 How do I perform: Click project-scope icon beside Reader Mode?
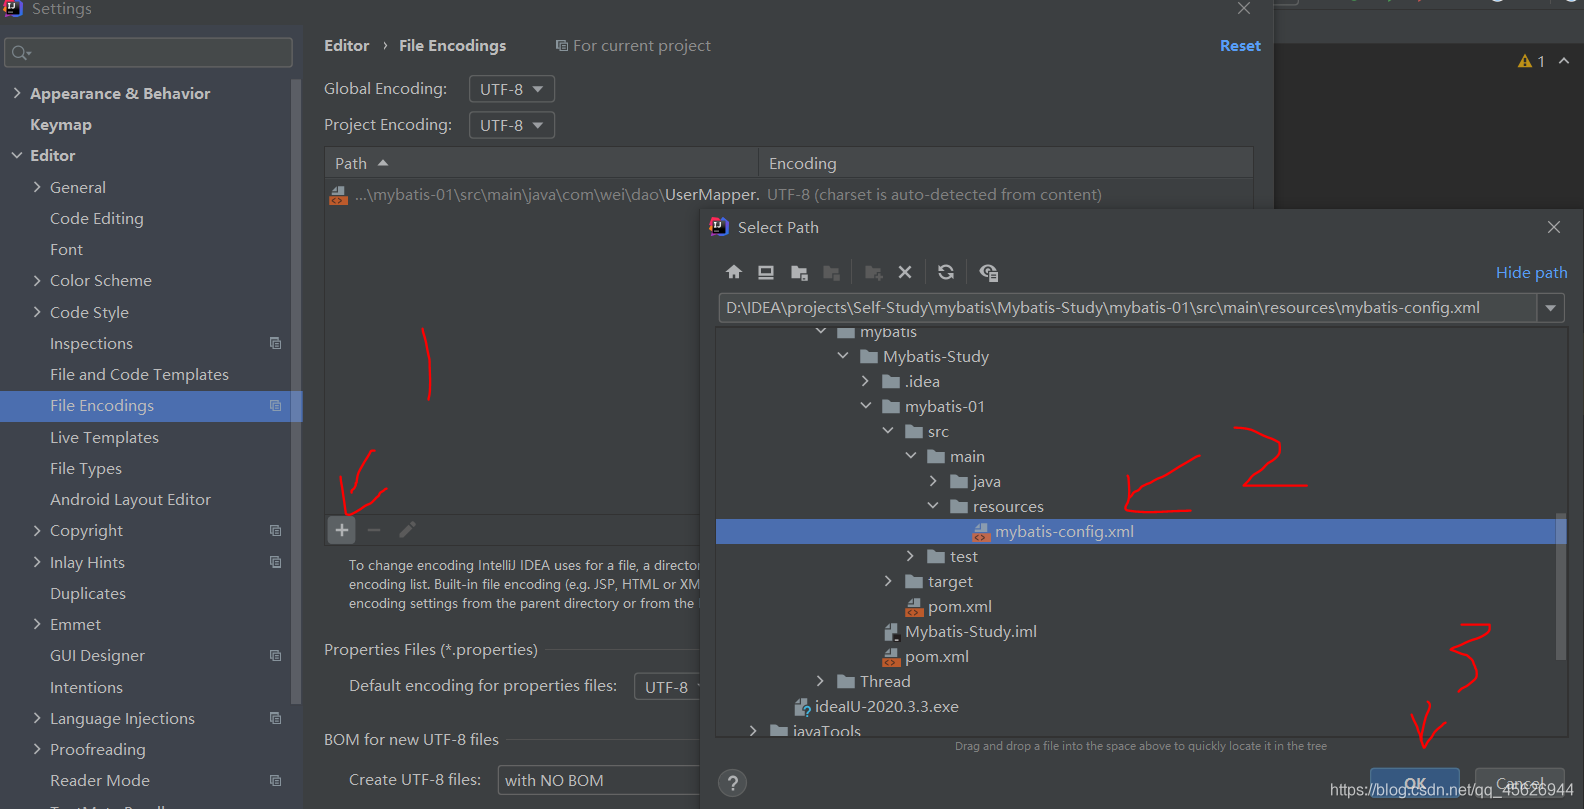tap(275, 781)
